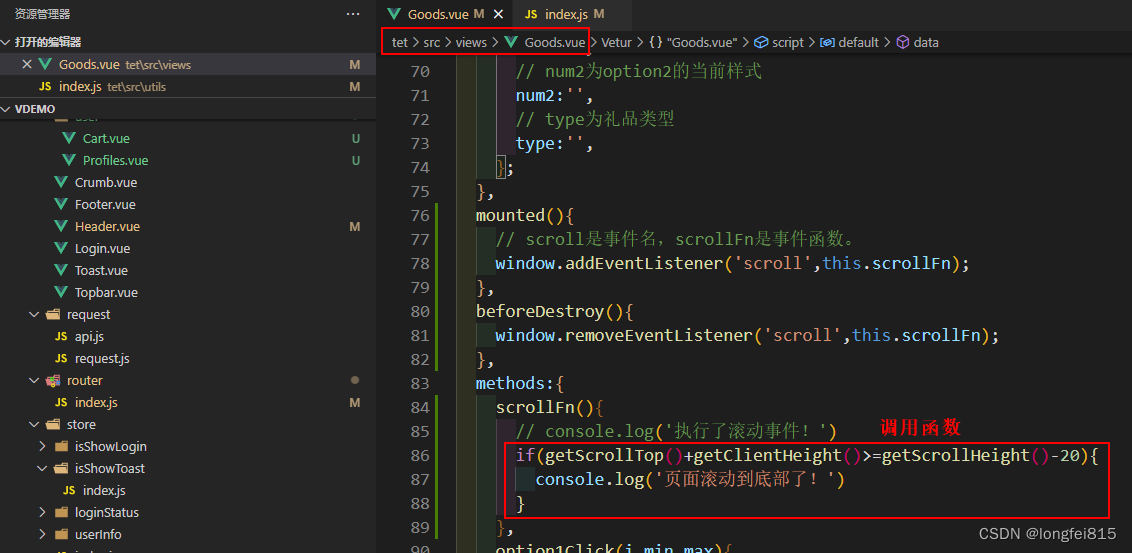
Task: Expand the isShowLogin folder
Action: click(42, 446)
